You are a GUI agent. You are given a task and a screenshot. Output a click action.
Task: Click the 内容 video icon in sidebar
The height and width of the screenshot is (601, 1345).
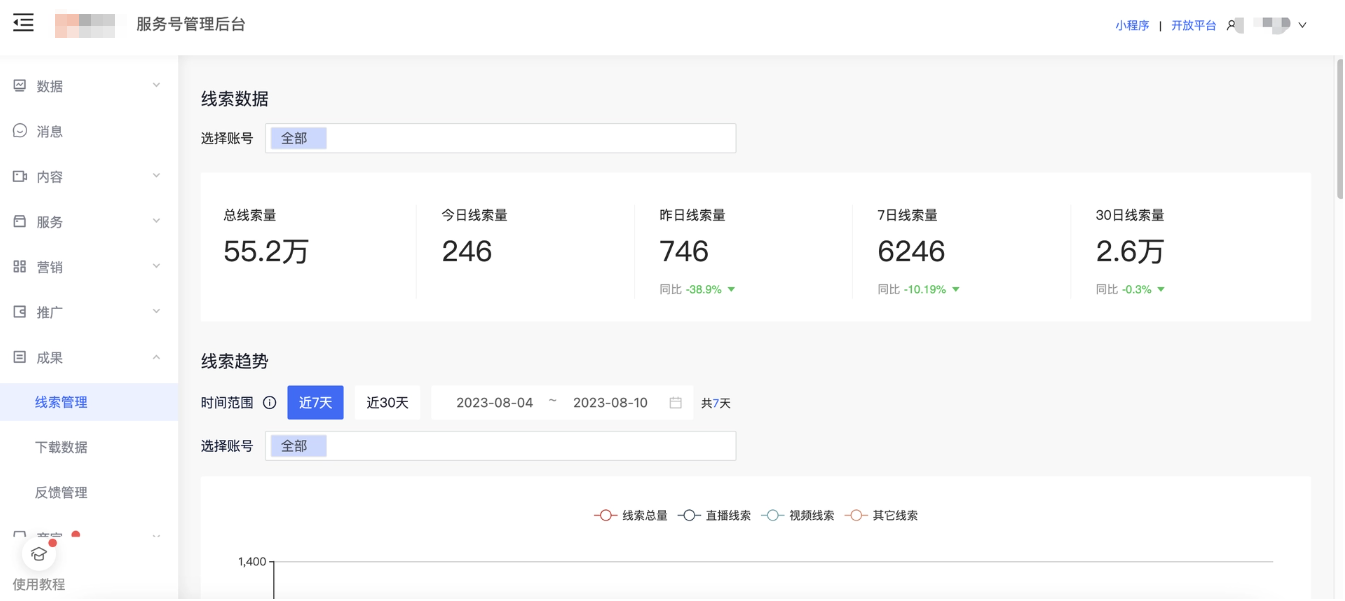[x=22, y=176]
